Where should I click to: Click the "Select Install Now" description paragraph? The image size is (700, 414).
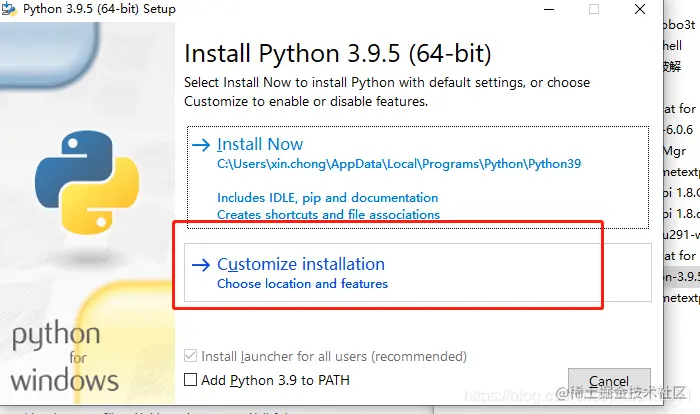(387, 92)
